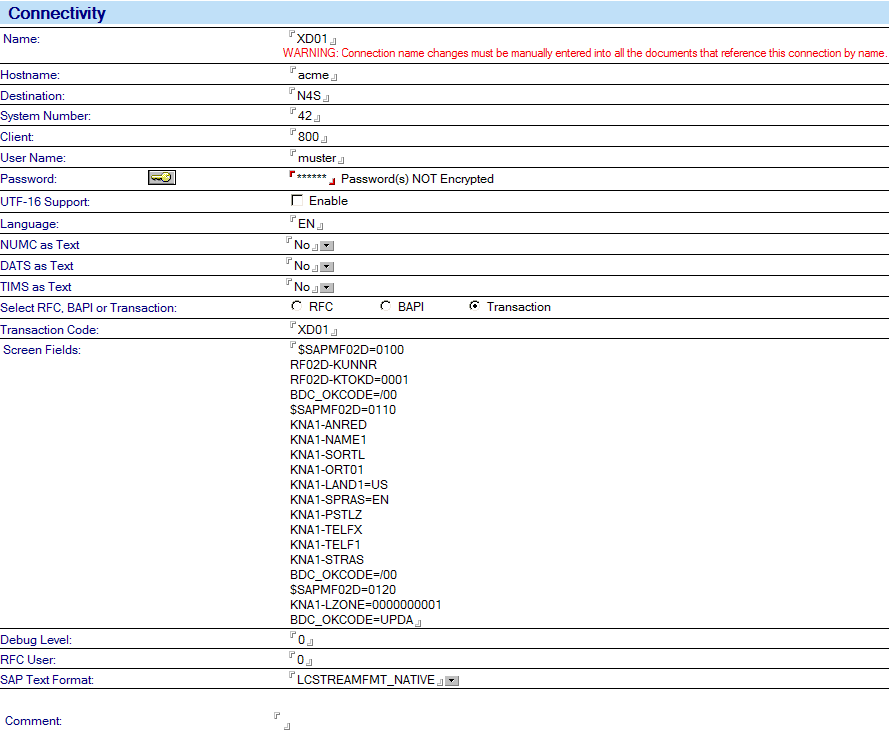Screen dimensions: 889x736
Task: Open the NUMC as Text dropdown
Action: pyautogui.click(x=327, y=246)
